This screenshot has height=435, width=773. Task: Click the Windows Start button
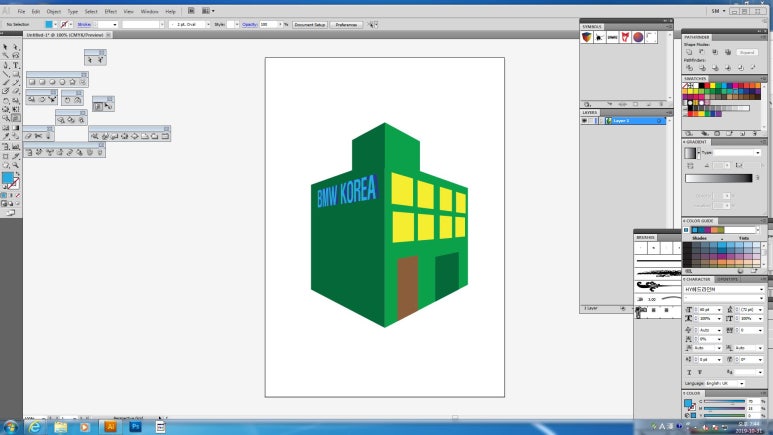pos(10,427)
